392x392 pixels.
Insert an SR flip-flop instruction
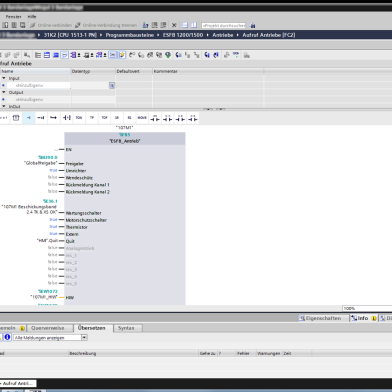click(x=117, y=118)
